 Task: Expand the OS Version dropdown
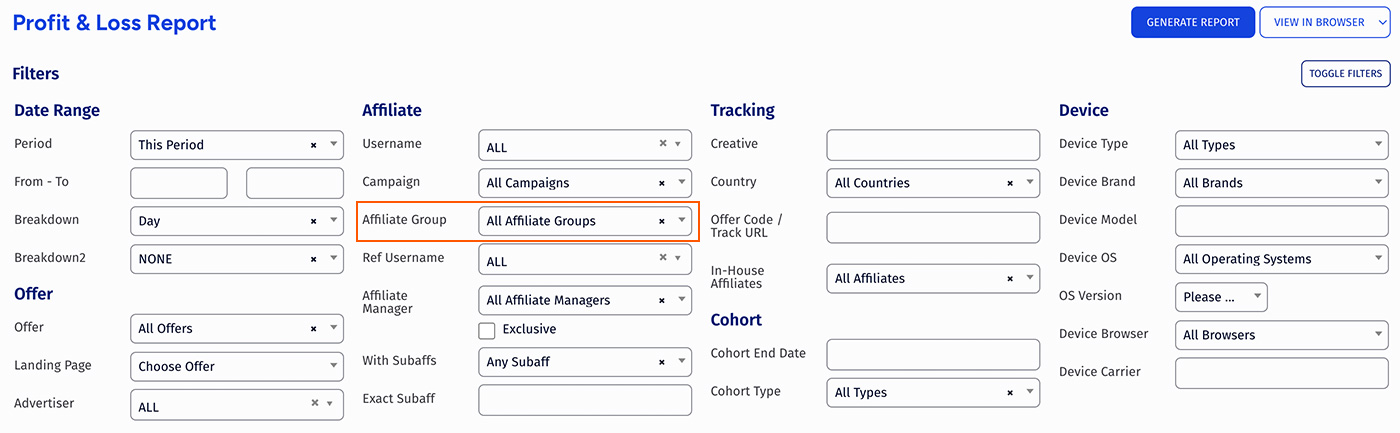(1221, 297)
